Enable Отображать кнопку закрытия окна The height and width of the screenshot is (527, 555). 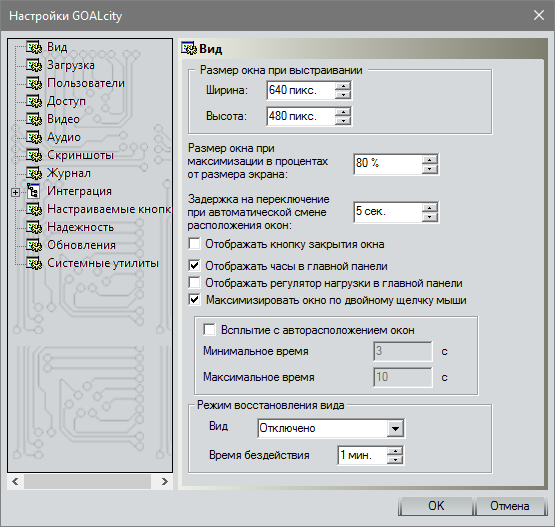(194, 244)
